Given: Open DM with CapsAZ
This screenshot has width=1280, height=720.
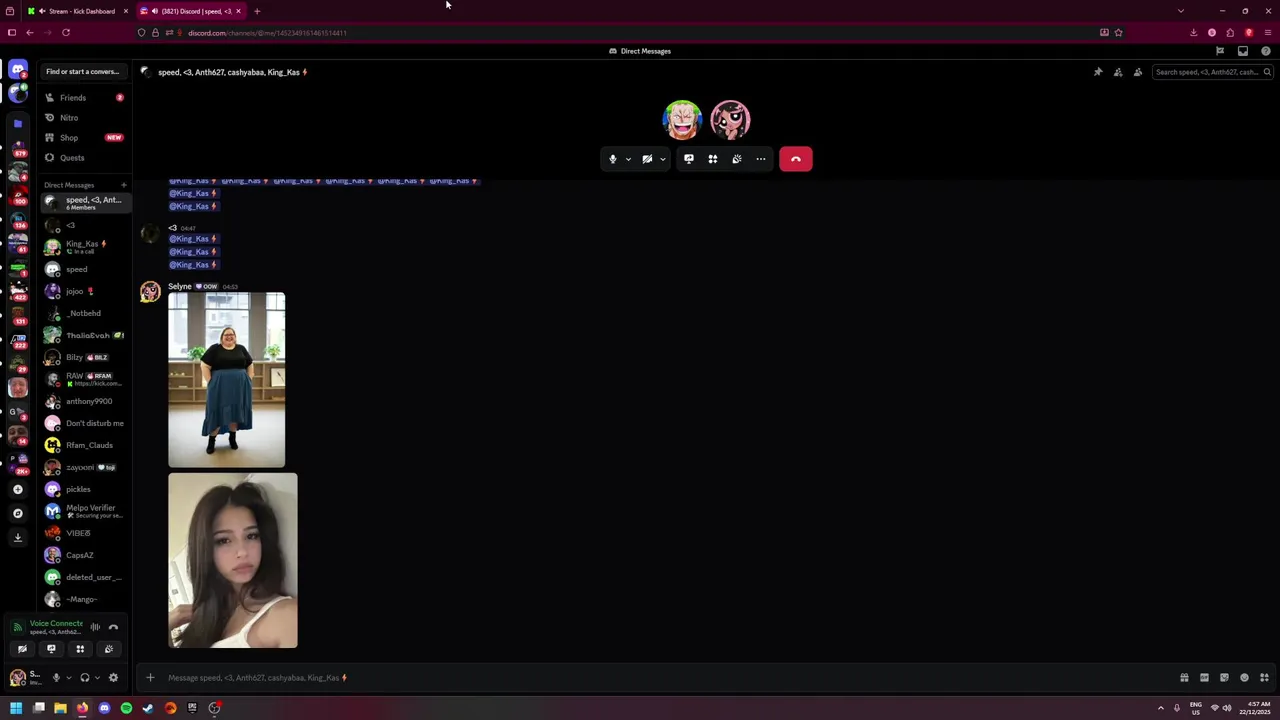Looking at the screenshot, I should tap(86, 555).
